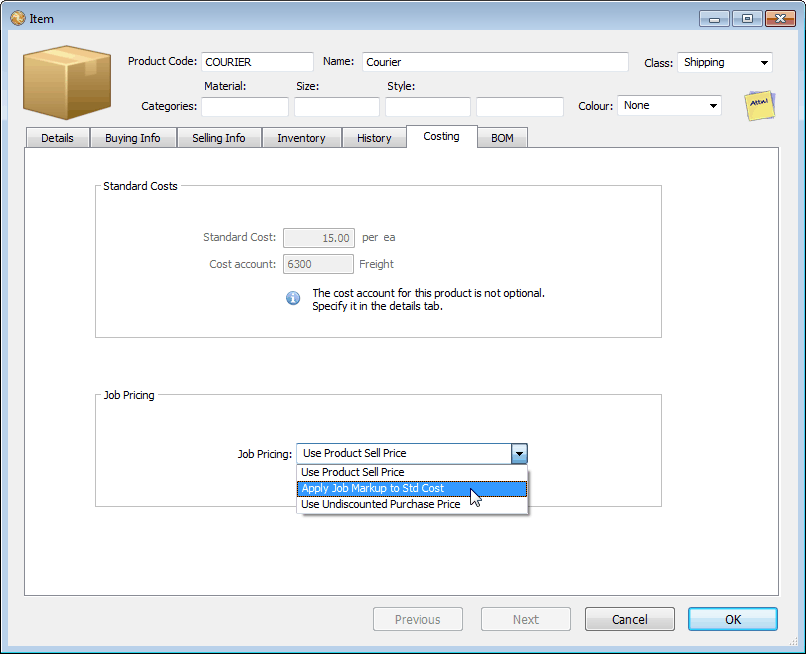
Task: Click the Standard Costs group label
Action: 140,186
